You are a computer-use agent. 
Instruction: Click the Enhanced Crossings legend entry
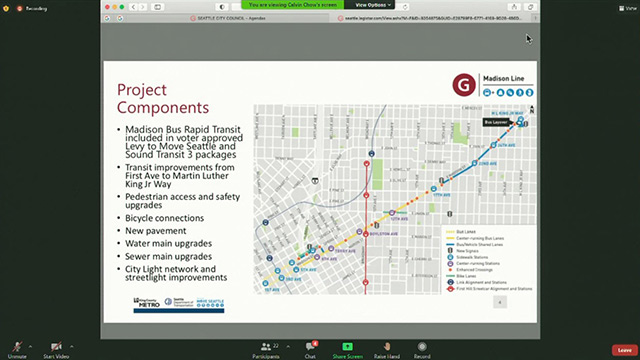point(470,270)
